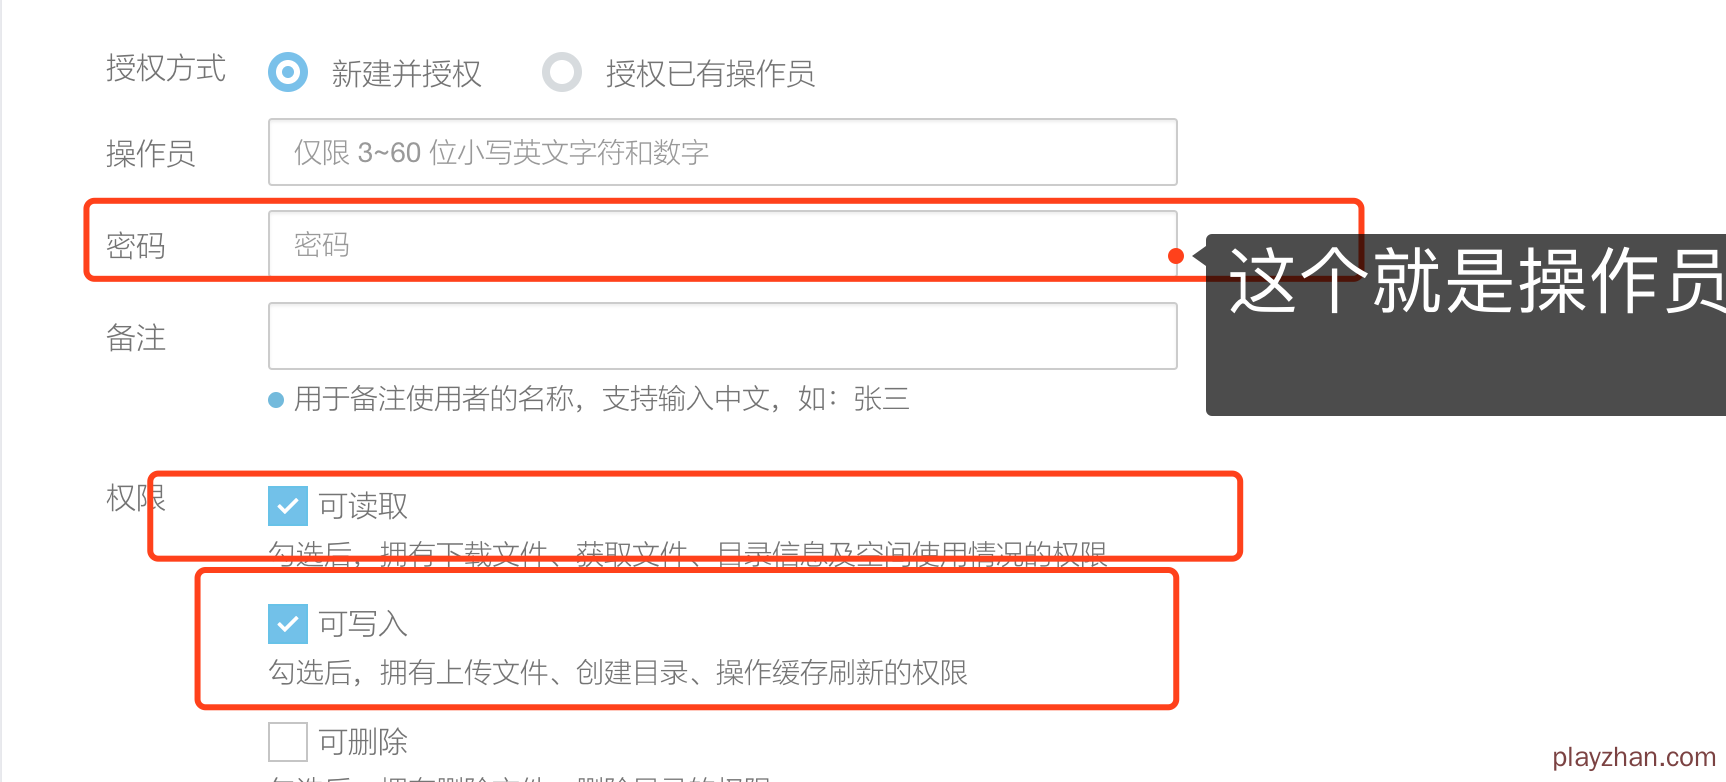Click the 可写入 checkbox label
Image resolution: width=1726 pixels, height=782 pixels.
point(363,624)
